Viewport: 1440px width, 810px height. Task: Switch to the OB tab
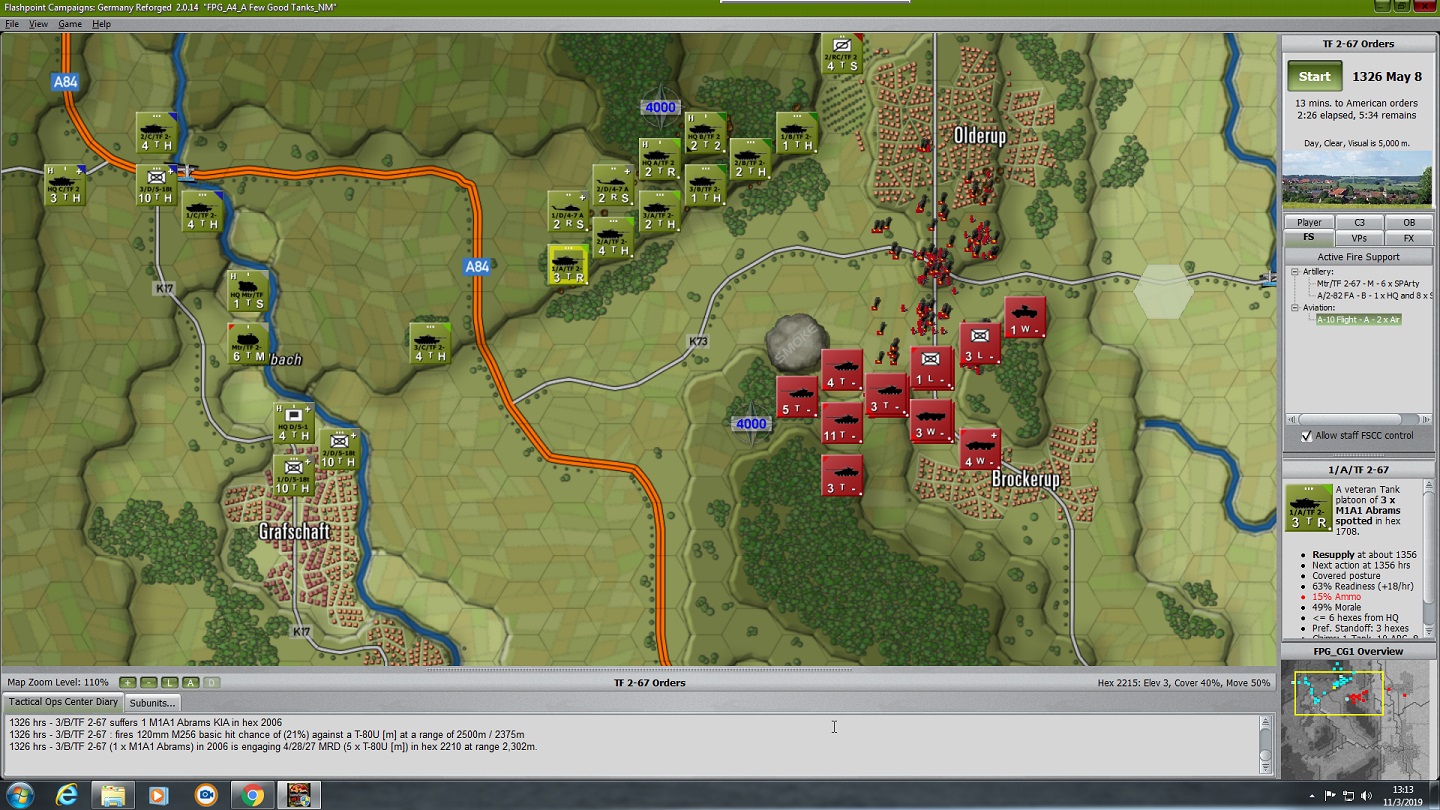[1408, 222]
